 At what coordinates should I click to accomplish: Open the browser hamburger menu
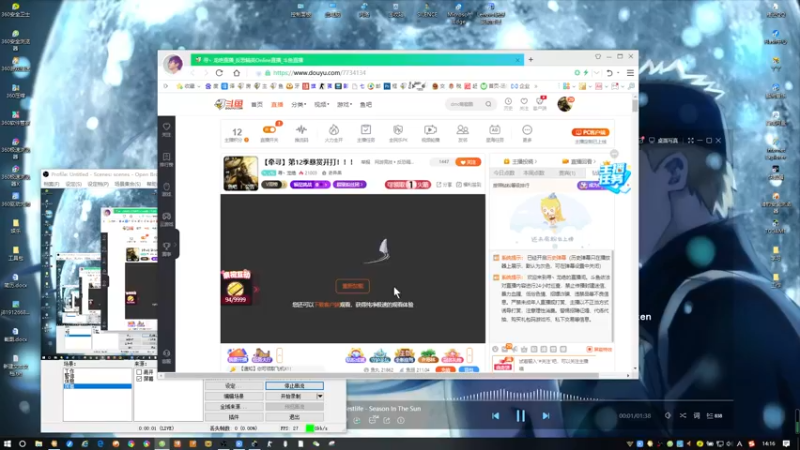pyautogui.click(x=630, y=73)
